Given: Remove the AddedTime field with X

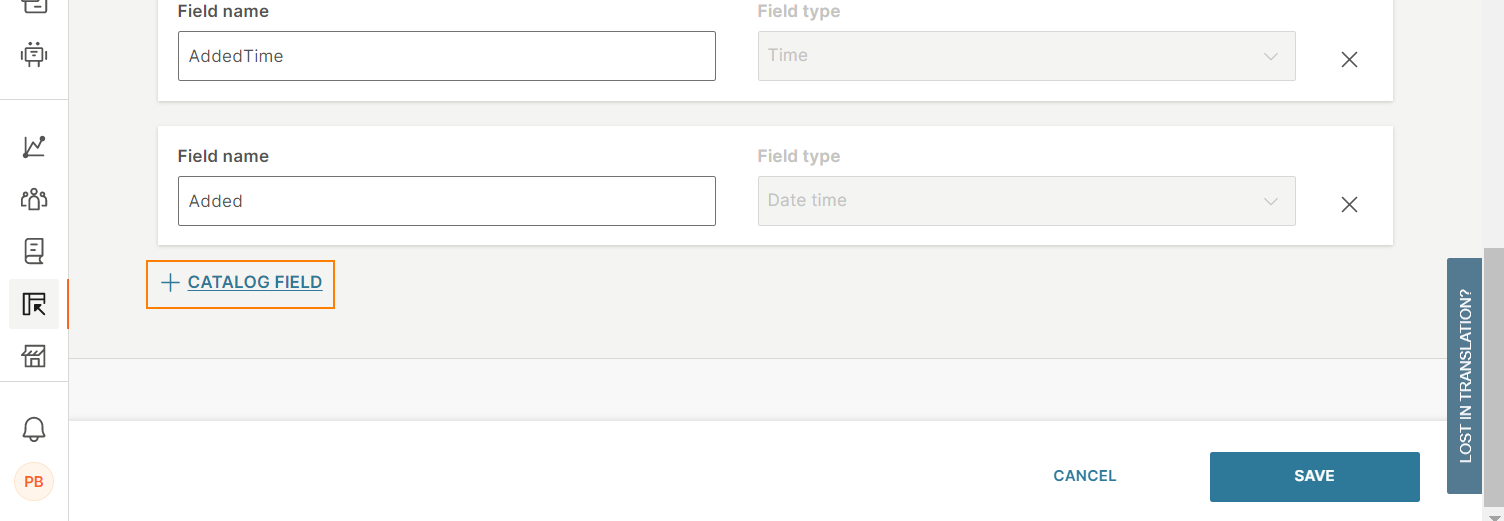Looking at the screenshot, I should tap(1349, 59).
